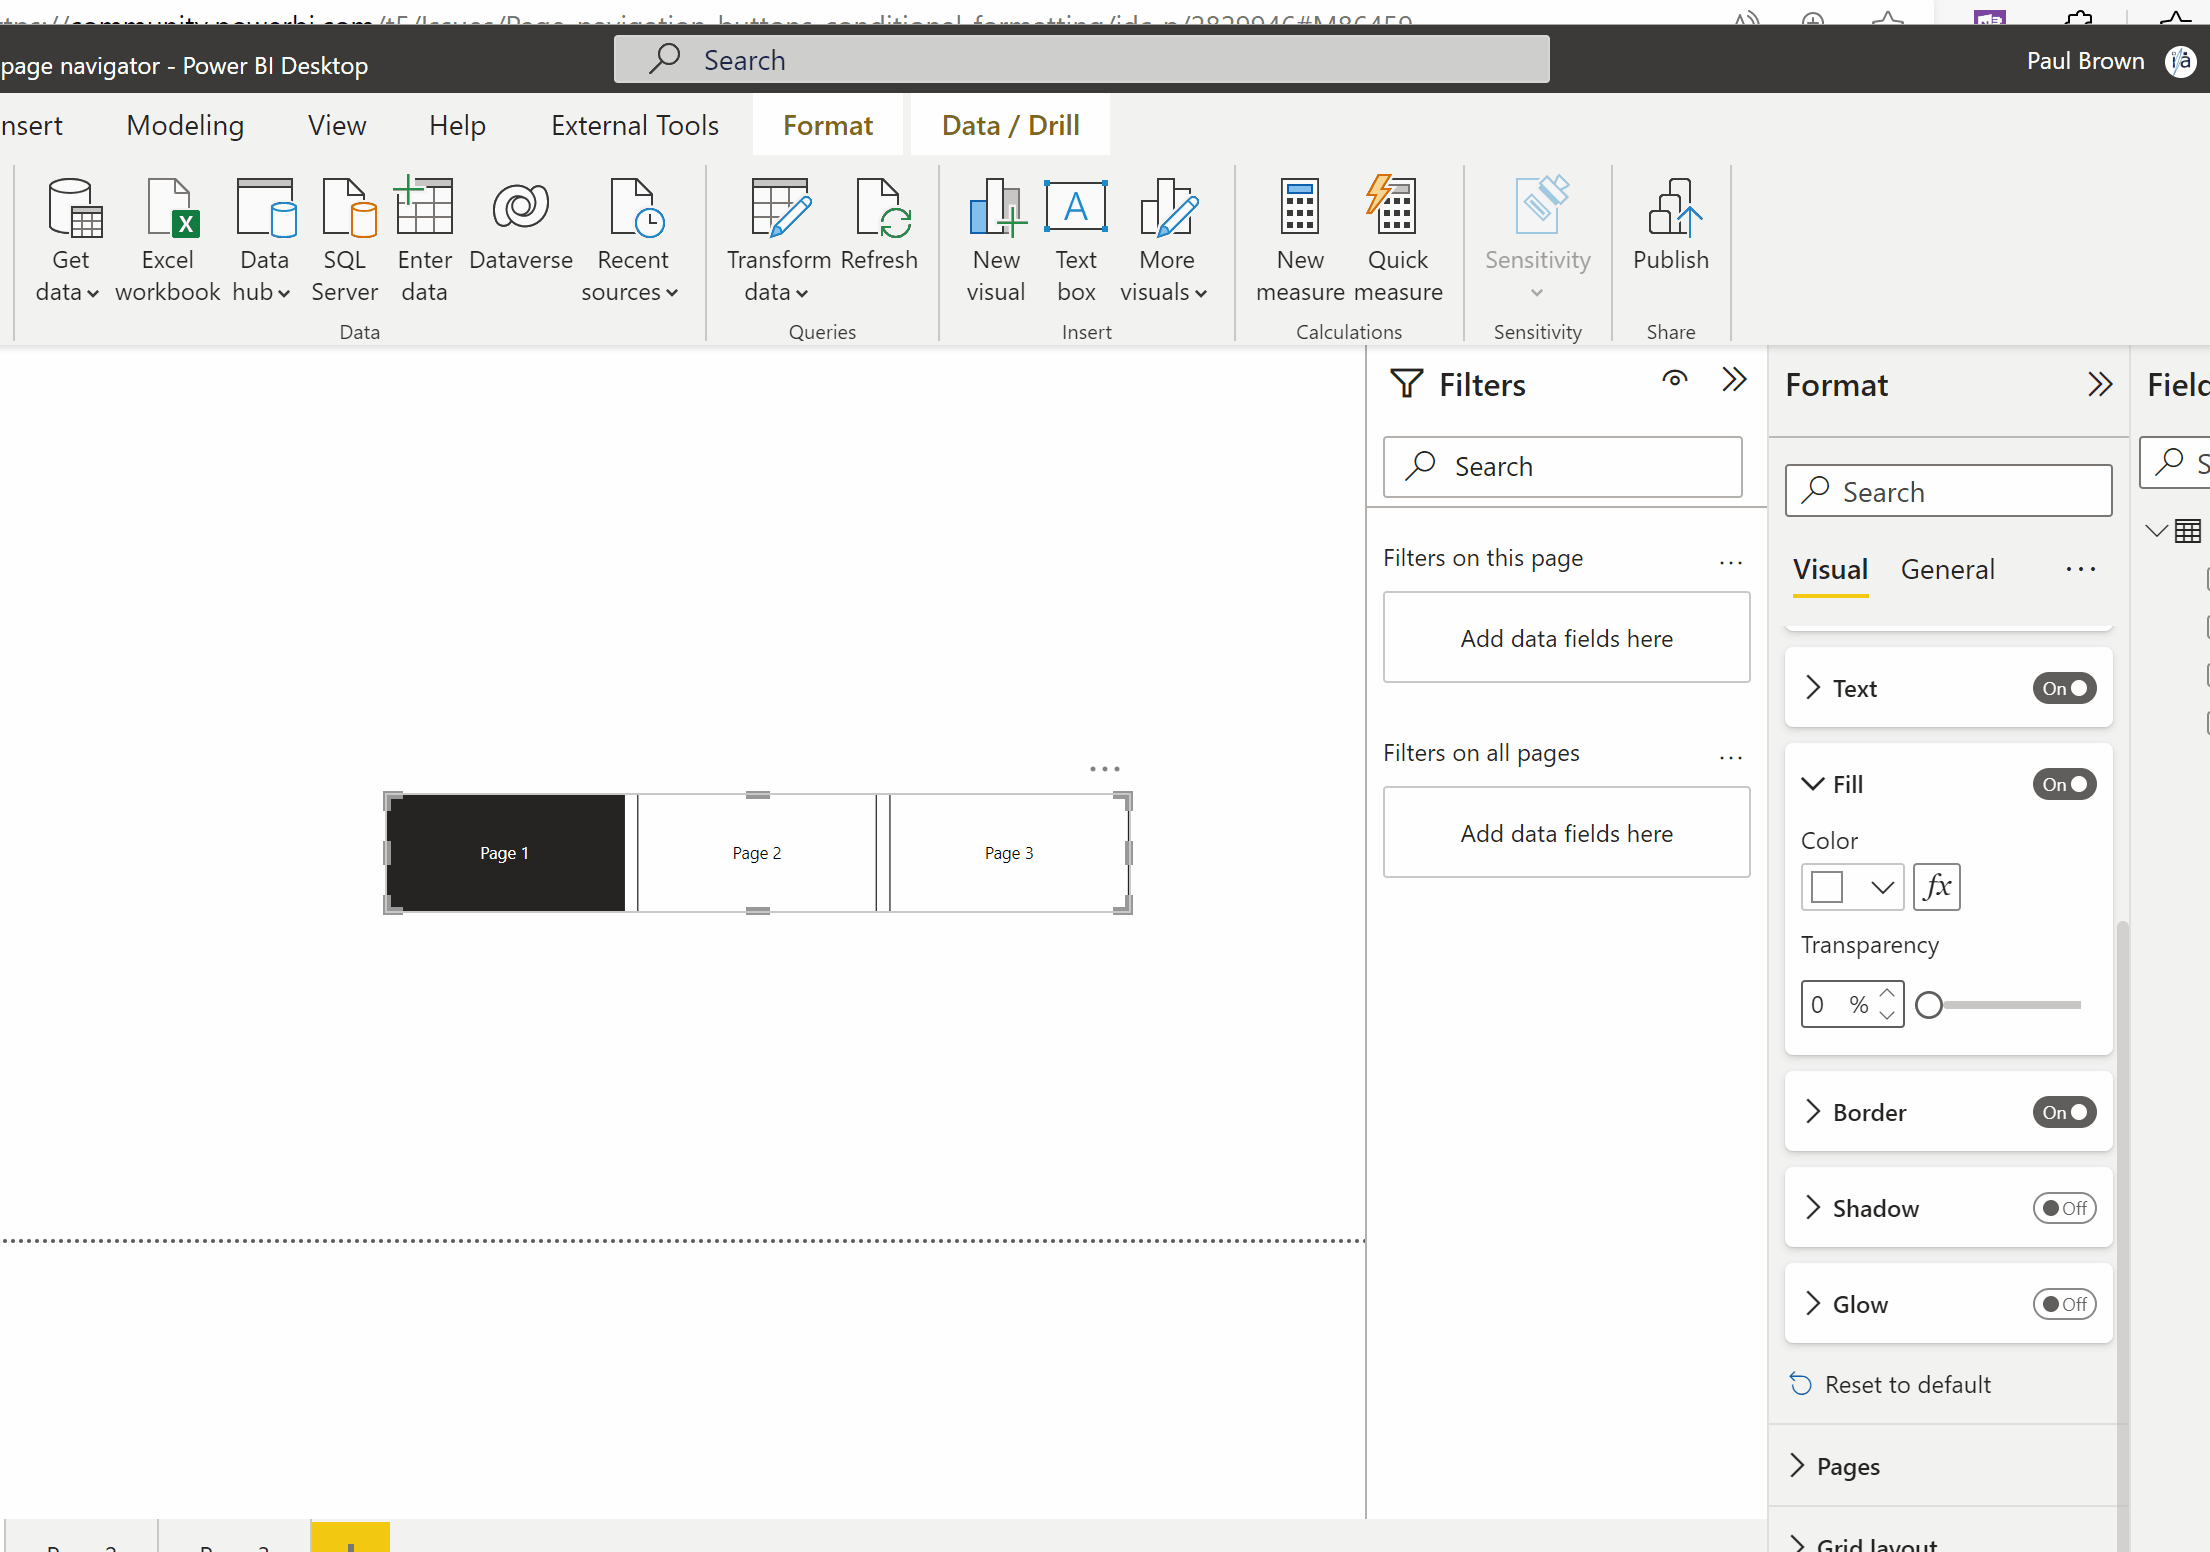Collapse the Fill format section
This screenshot has width=2210, height=1552.
[1813, 784]
